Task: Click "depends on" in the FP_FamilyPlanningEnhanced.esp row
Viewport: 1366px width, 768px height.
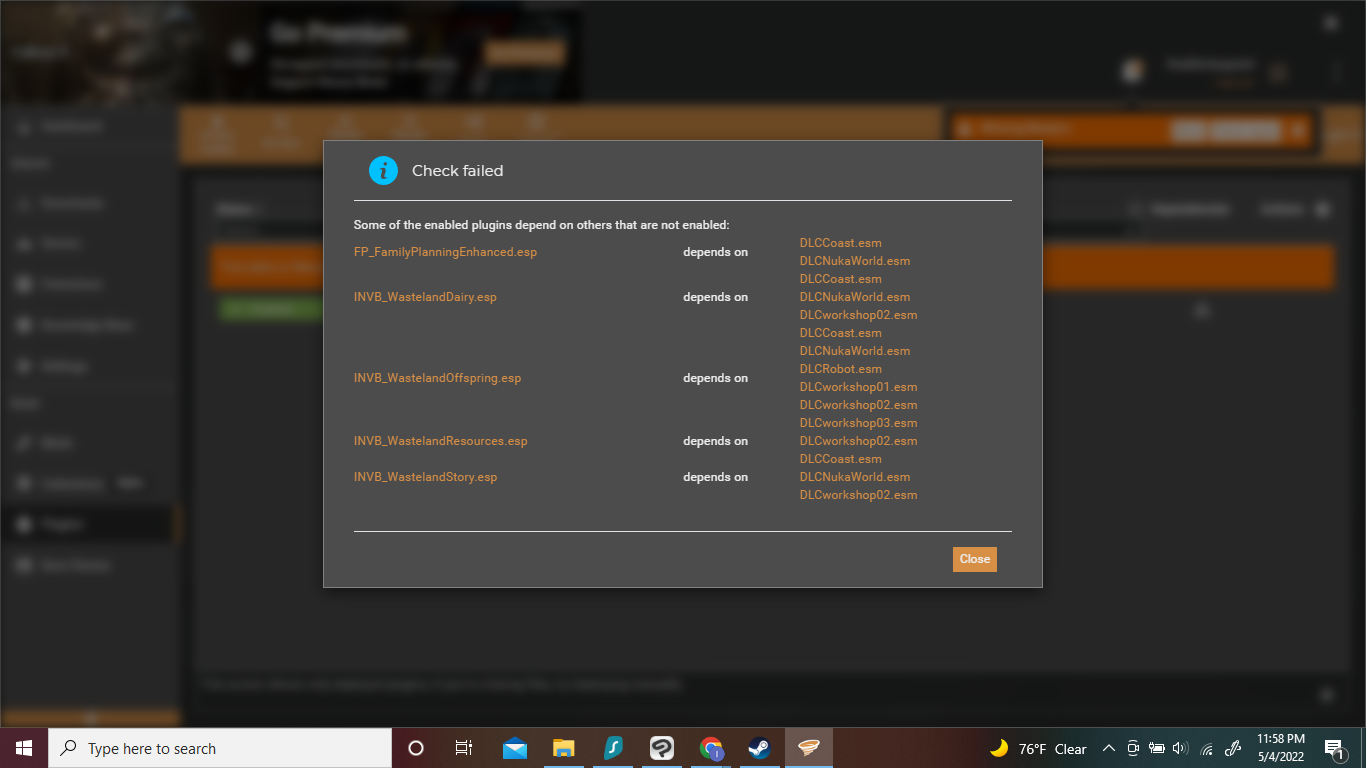Action: click(715, 252)
